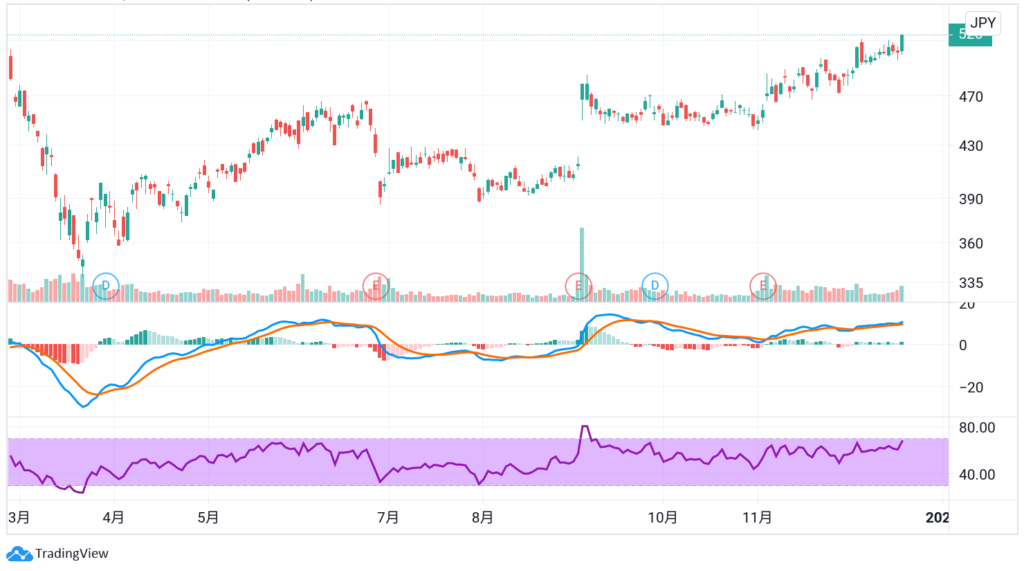Click the 335 price scale label

(x=972, y=283)
